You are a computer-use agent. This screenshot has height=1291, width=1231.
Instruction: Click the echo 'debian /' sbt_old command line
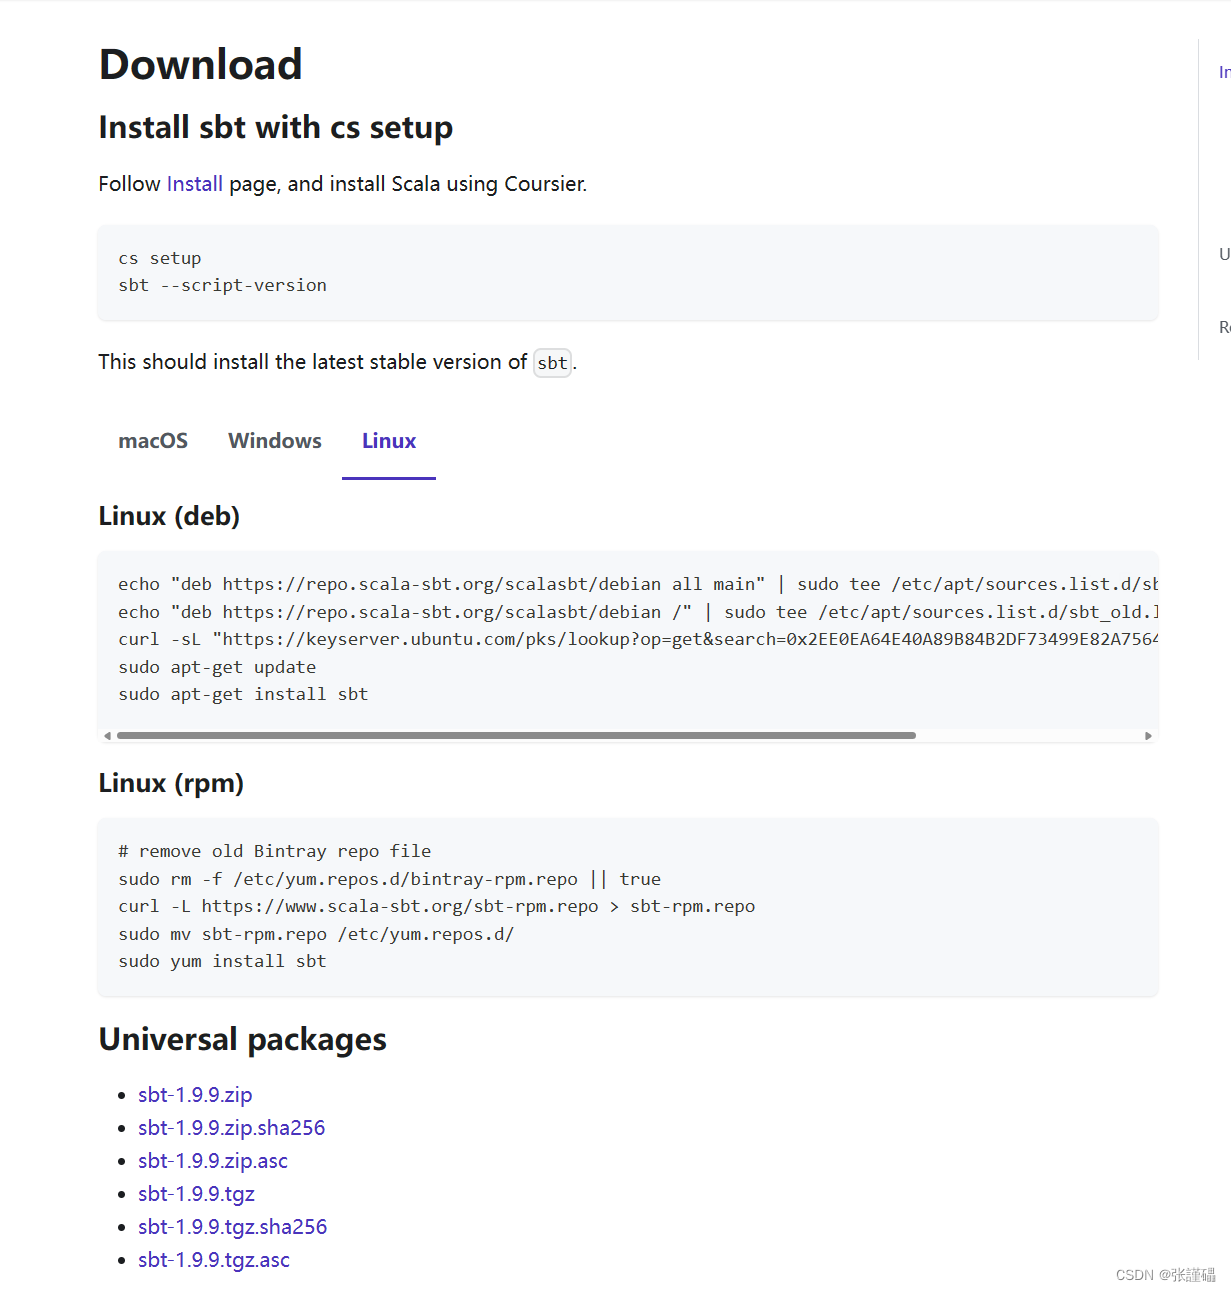[x=638, y=612]
